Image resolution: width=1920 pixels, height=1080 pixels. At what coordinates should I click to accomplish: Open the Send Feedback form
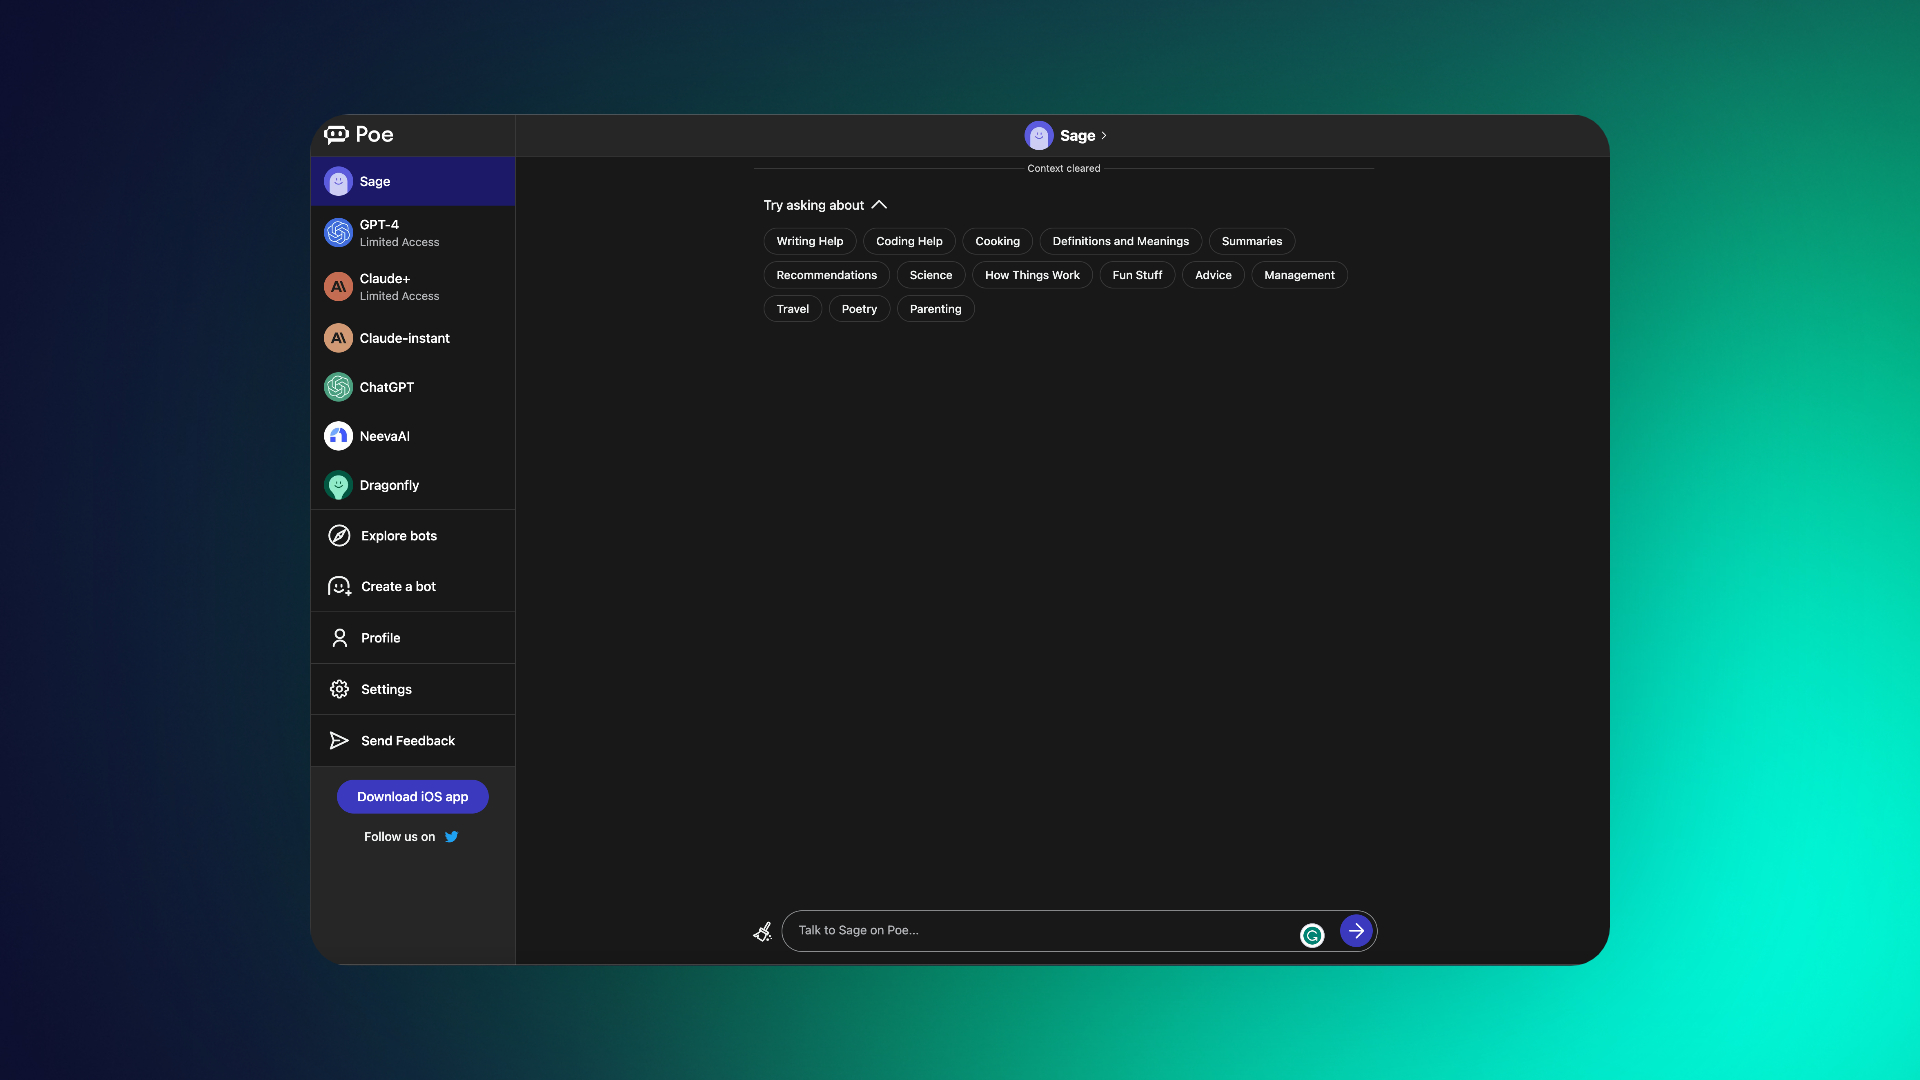coord(413,741)
